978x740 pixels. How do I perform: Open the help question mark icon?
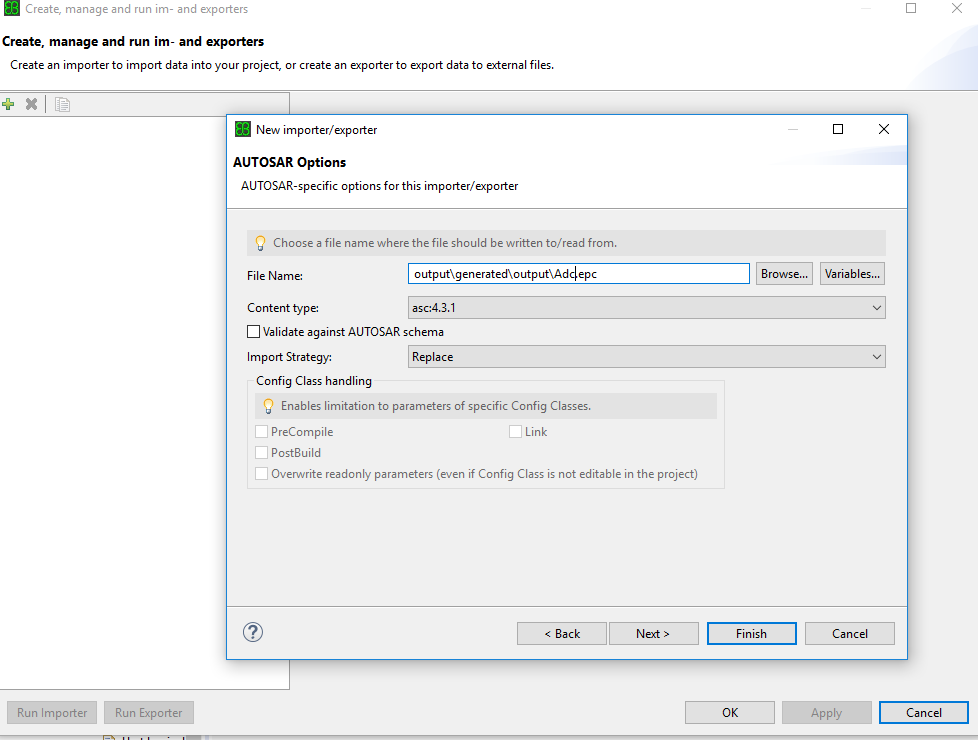tap(253, 632)
